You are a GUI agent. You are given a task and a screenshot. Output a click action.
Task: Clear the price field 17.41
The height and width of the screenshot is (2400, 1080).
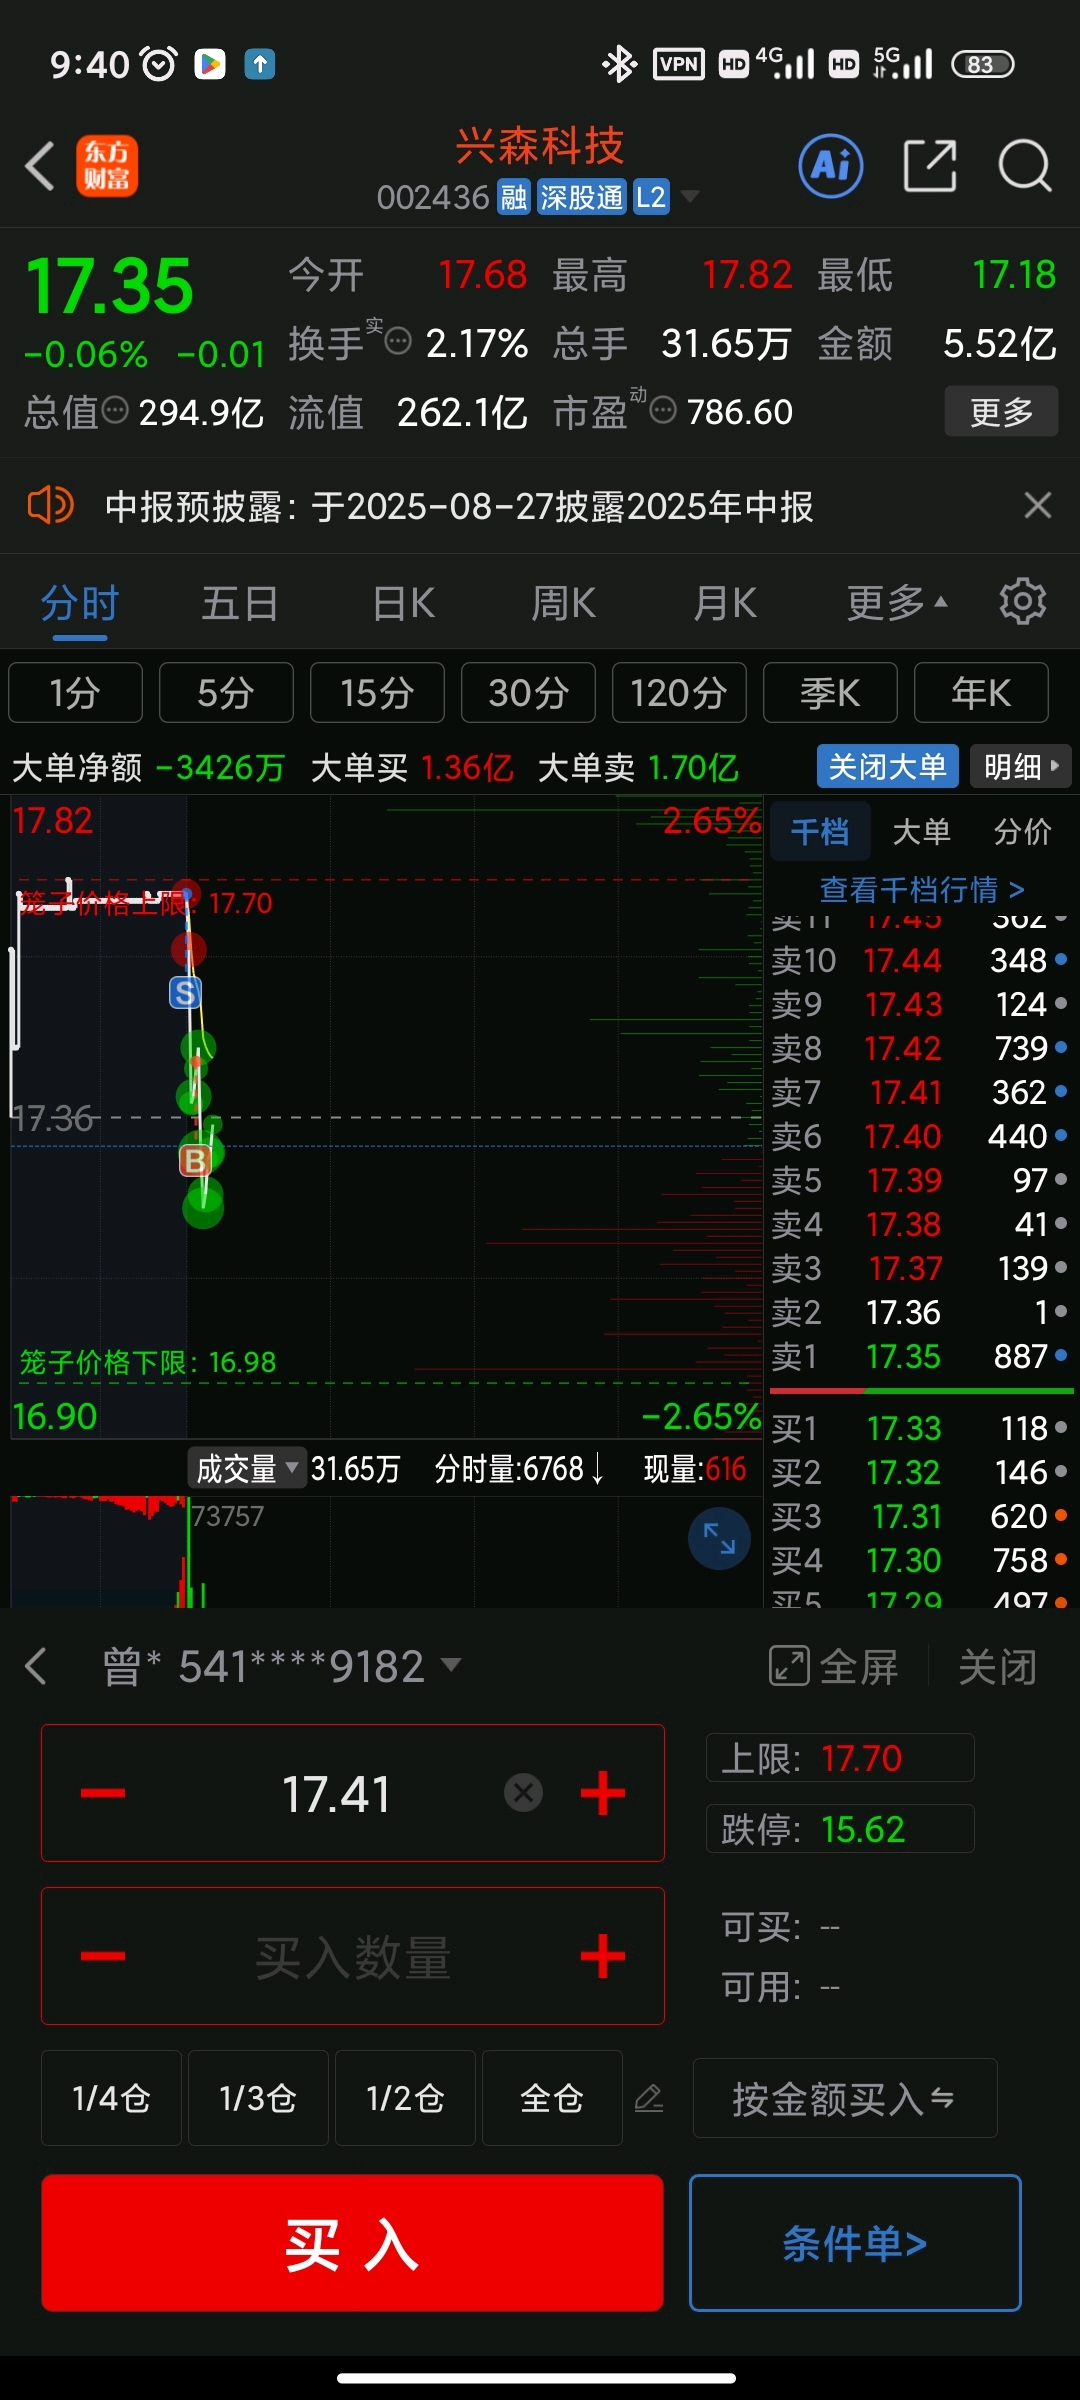[x=523, y=1793]
